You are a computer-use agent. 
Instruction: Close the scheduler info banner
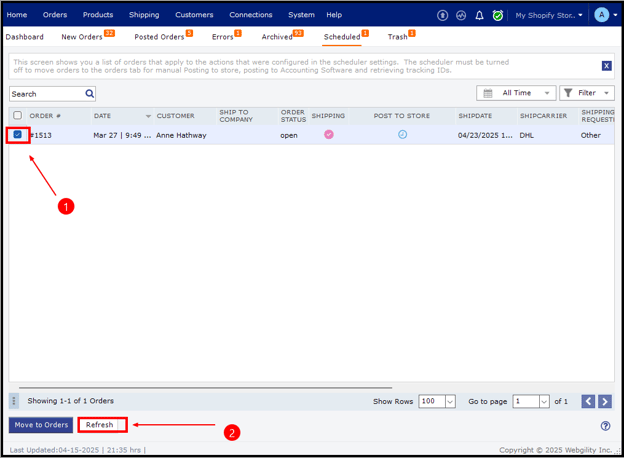(x=606, y=66)
